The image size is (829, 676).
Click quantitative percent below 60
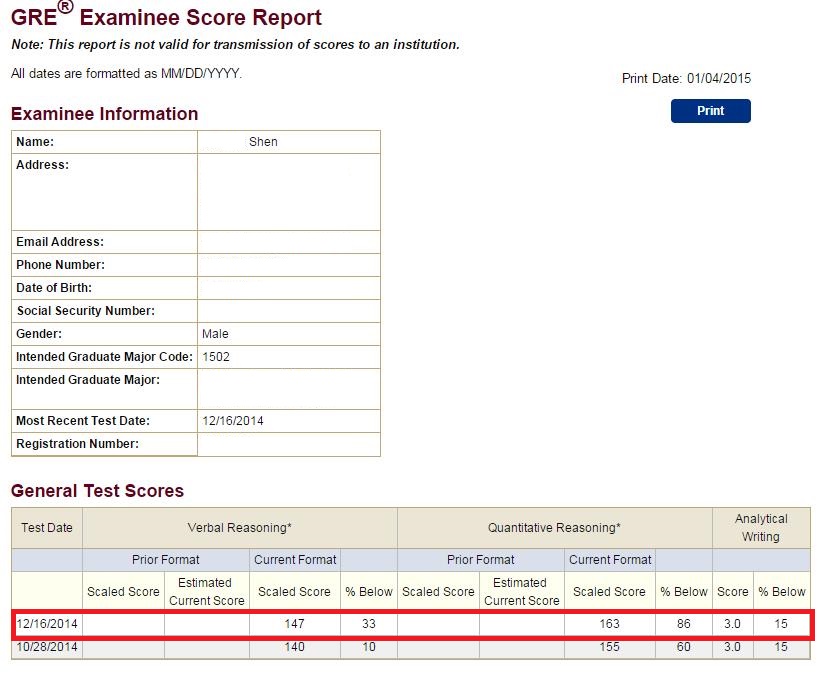684,647
